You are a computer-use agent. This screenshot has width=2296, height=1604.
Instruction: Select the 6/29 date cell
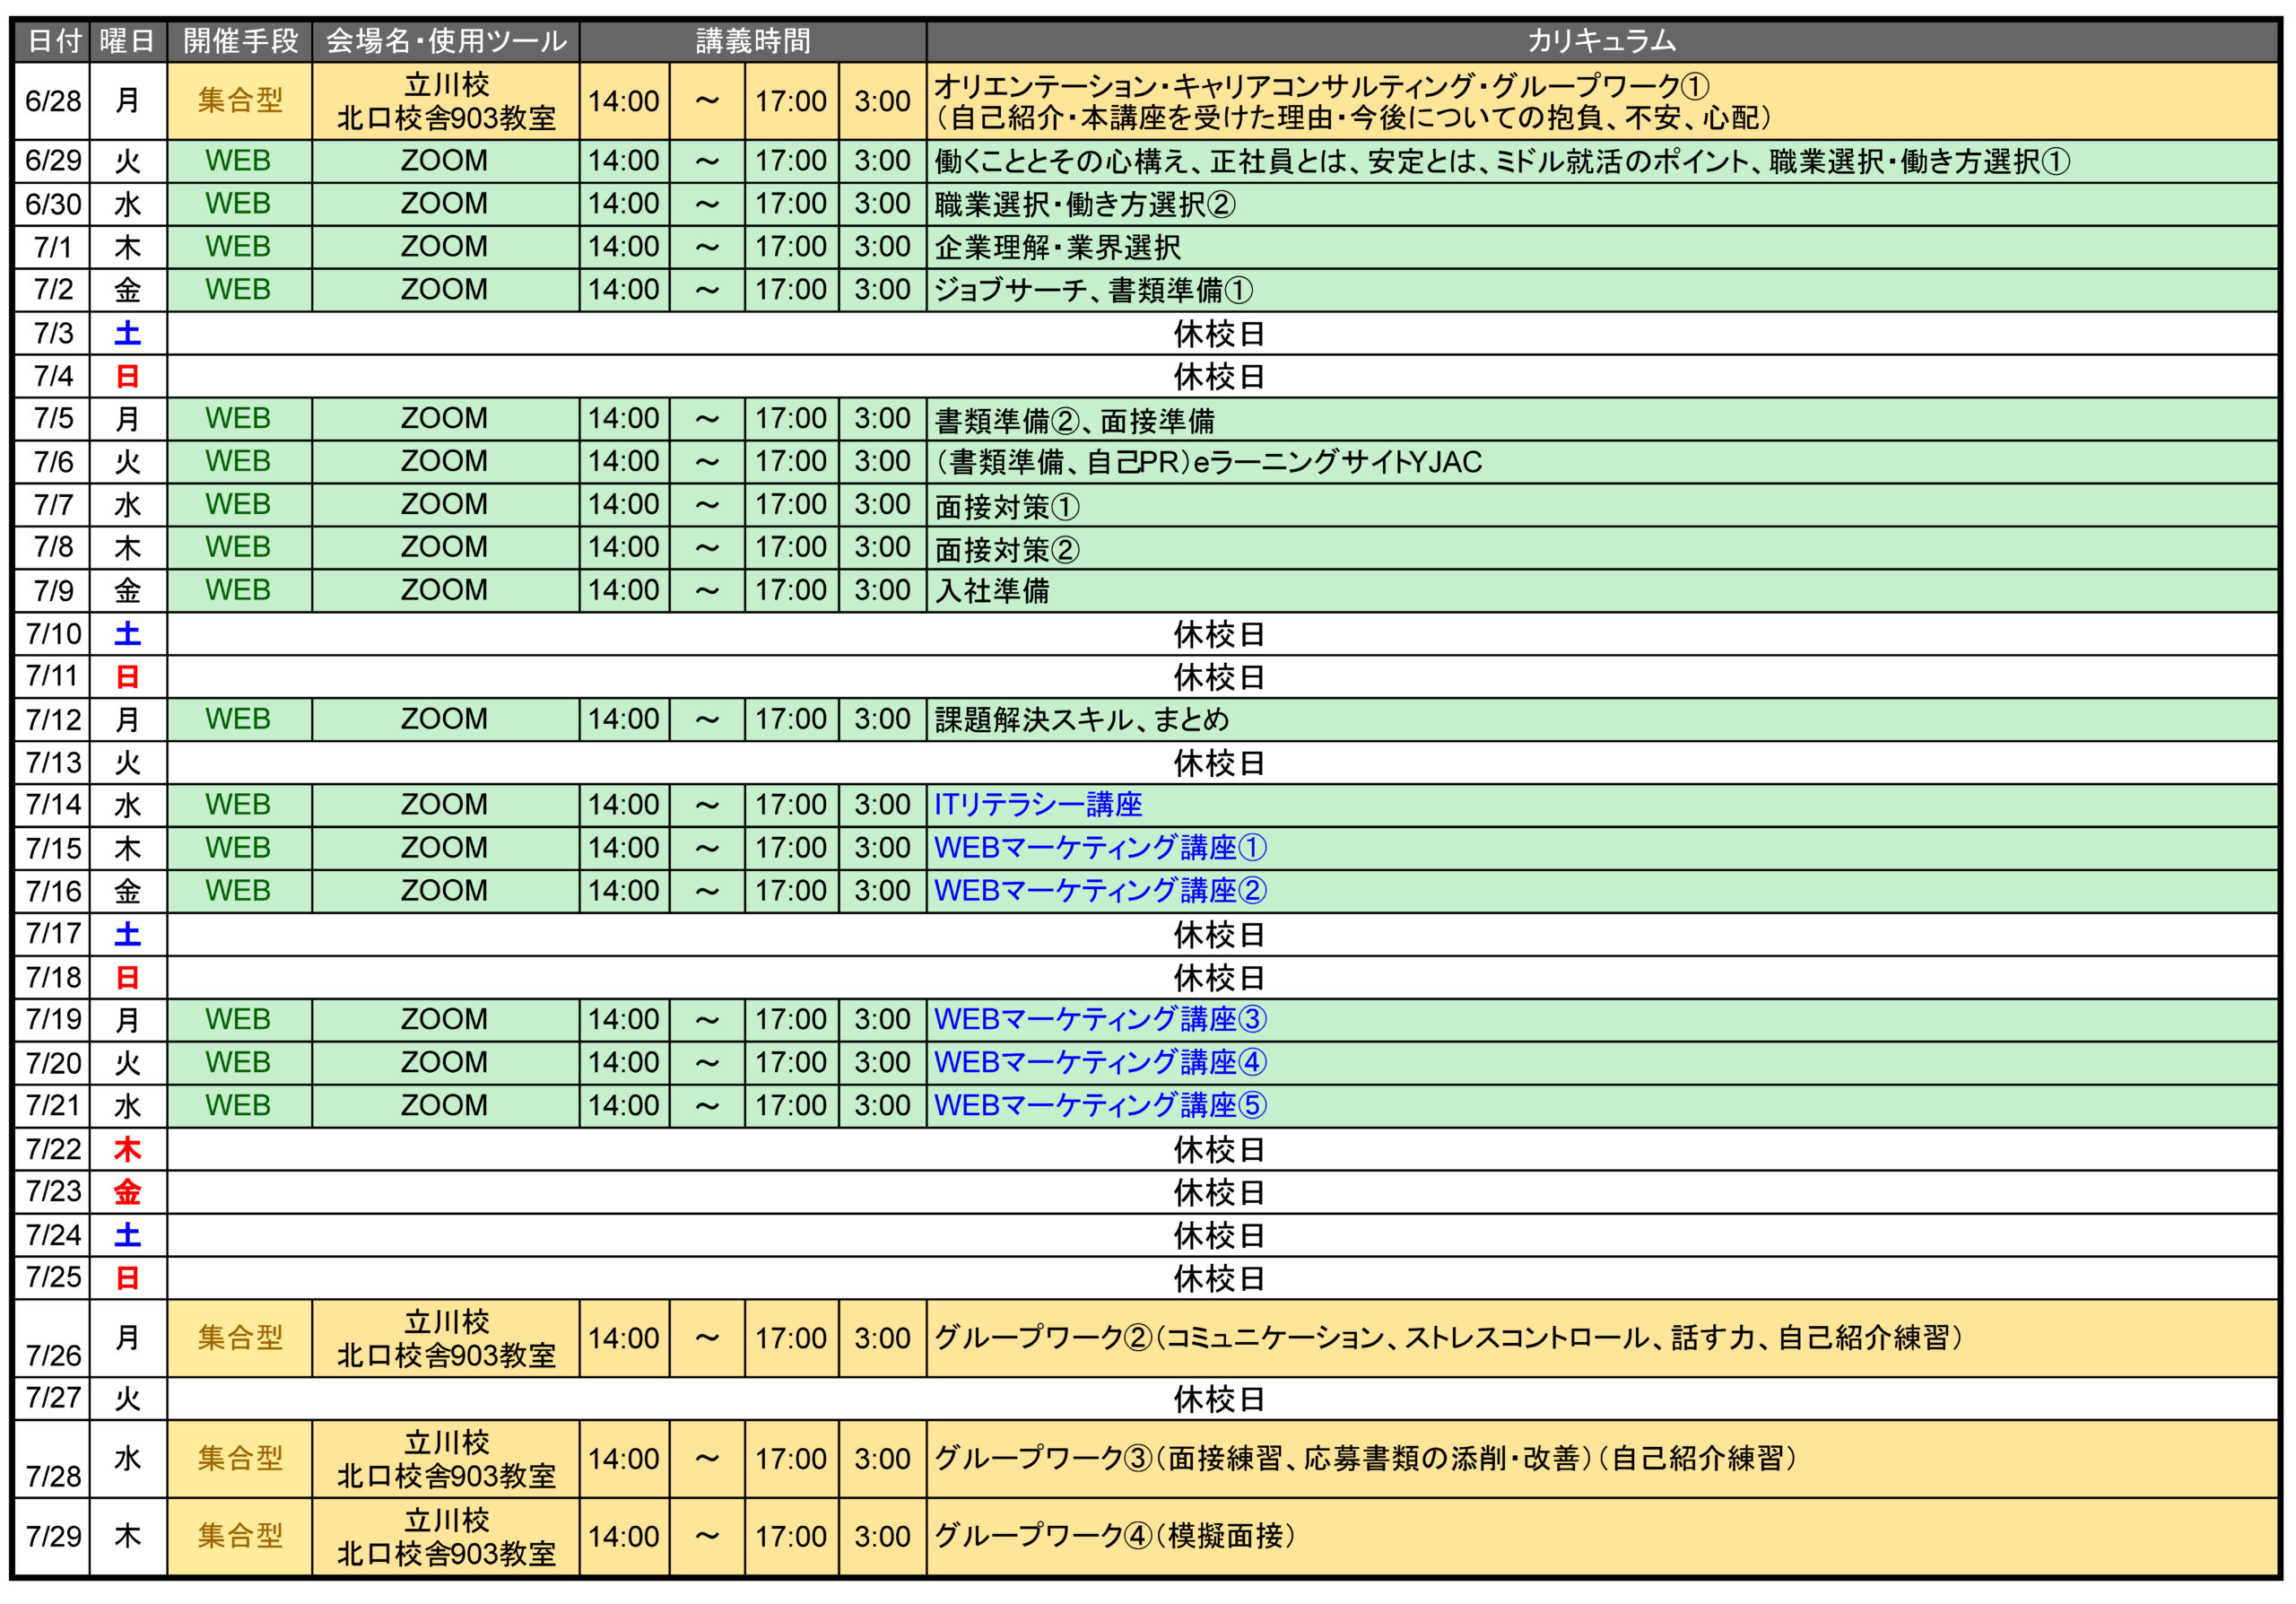coord(53,161)
